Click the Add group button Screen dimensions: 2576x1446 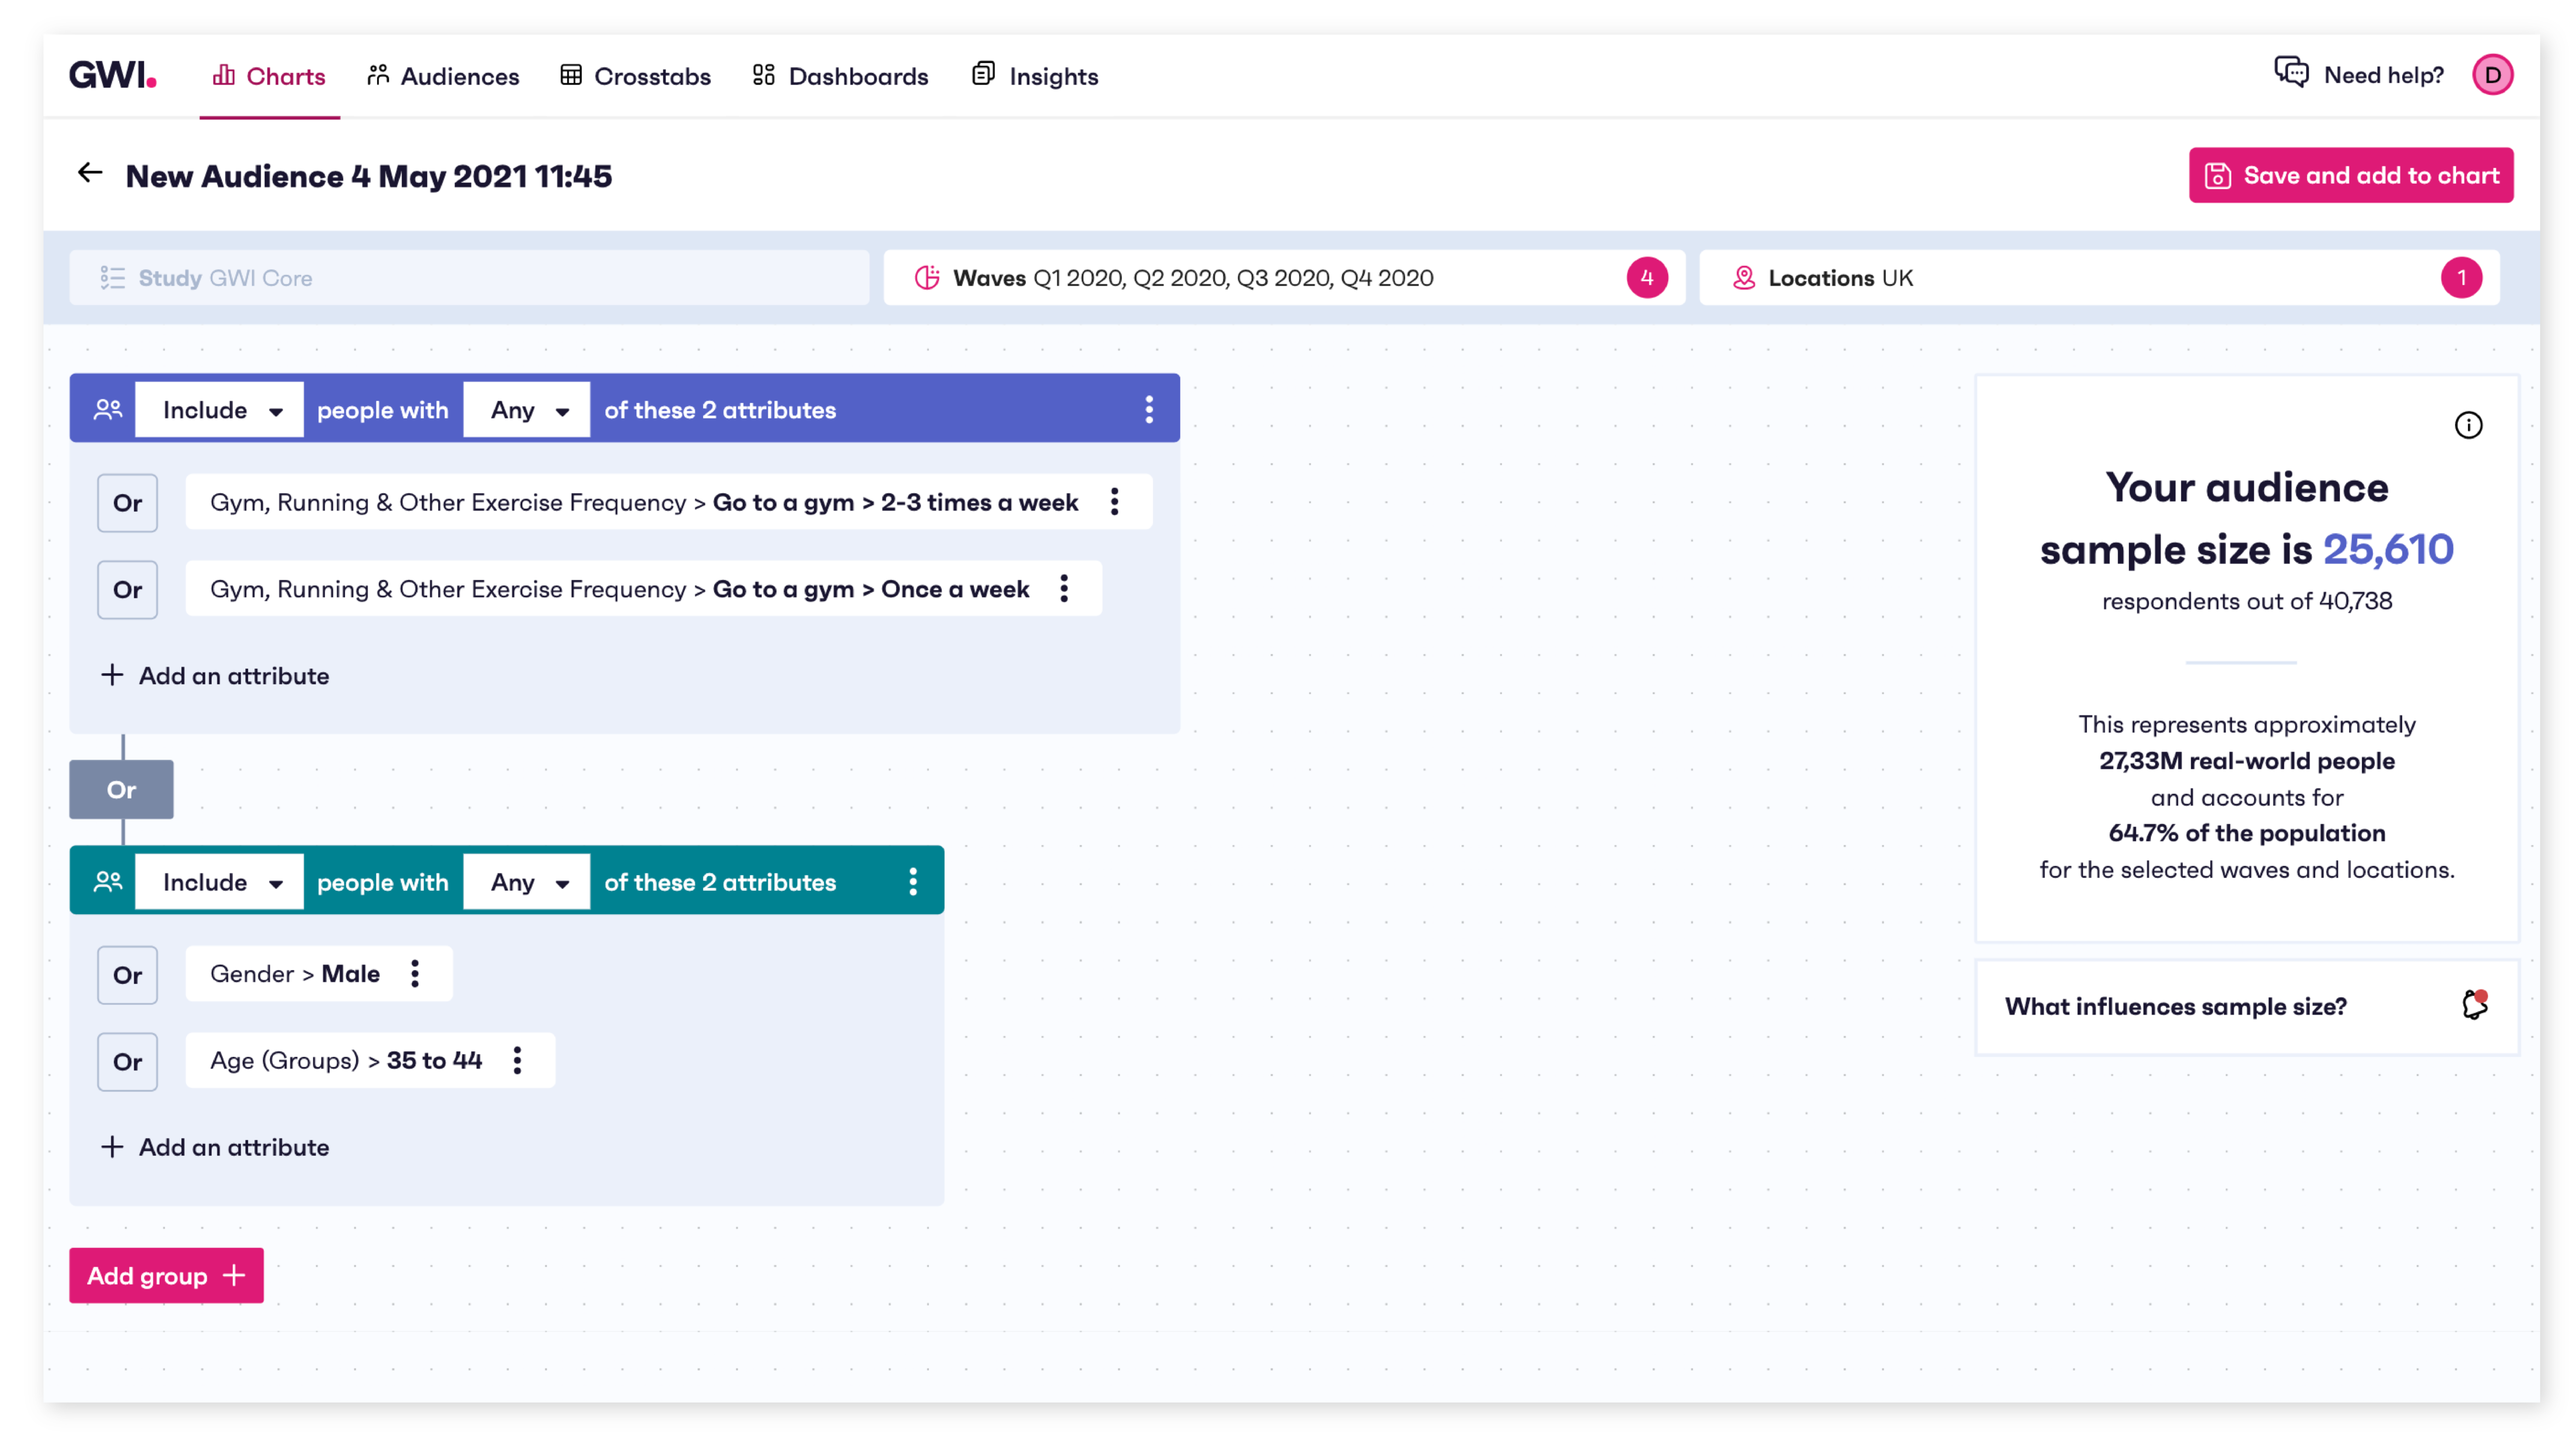166,1276
